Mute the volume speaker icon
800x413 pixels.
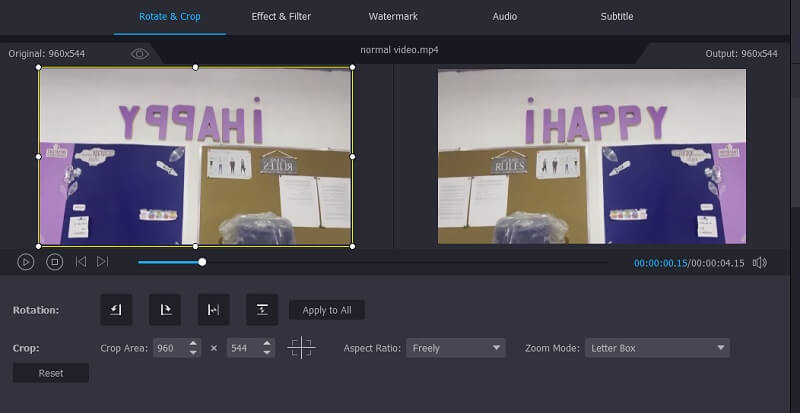[x=759, y=262]
